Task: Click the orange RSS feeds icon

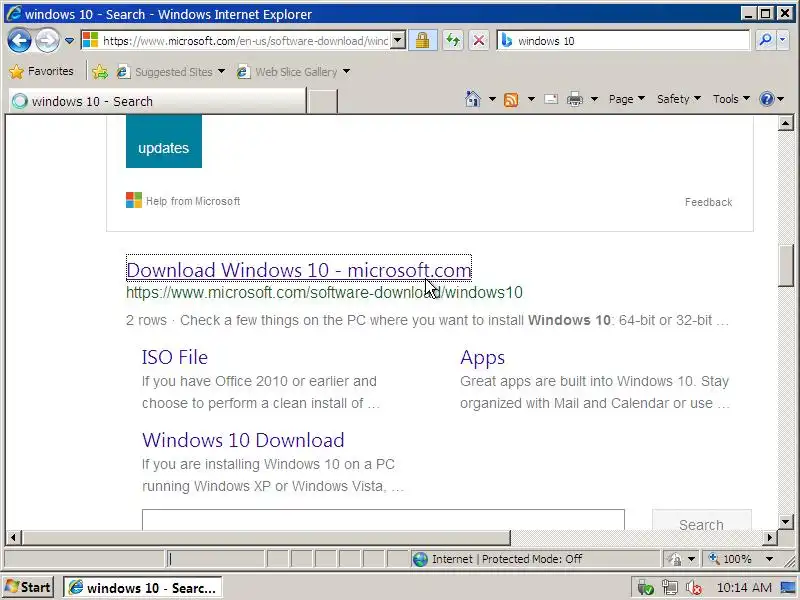Action: pyautogui.click(x=511, y=99)
